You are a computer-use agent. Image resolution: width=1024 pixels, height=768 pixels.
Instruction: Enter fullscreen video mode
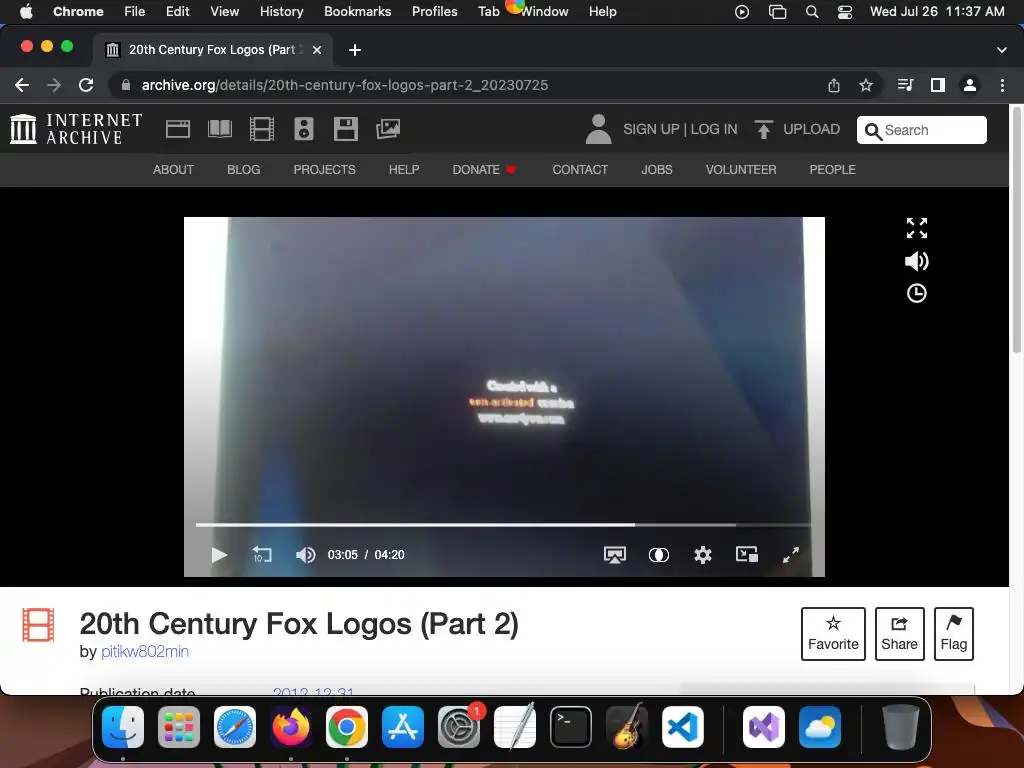click(791, 554)
